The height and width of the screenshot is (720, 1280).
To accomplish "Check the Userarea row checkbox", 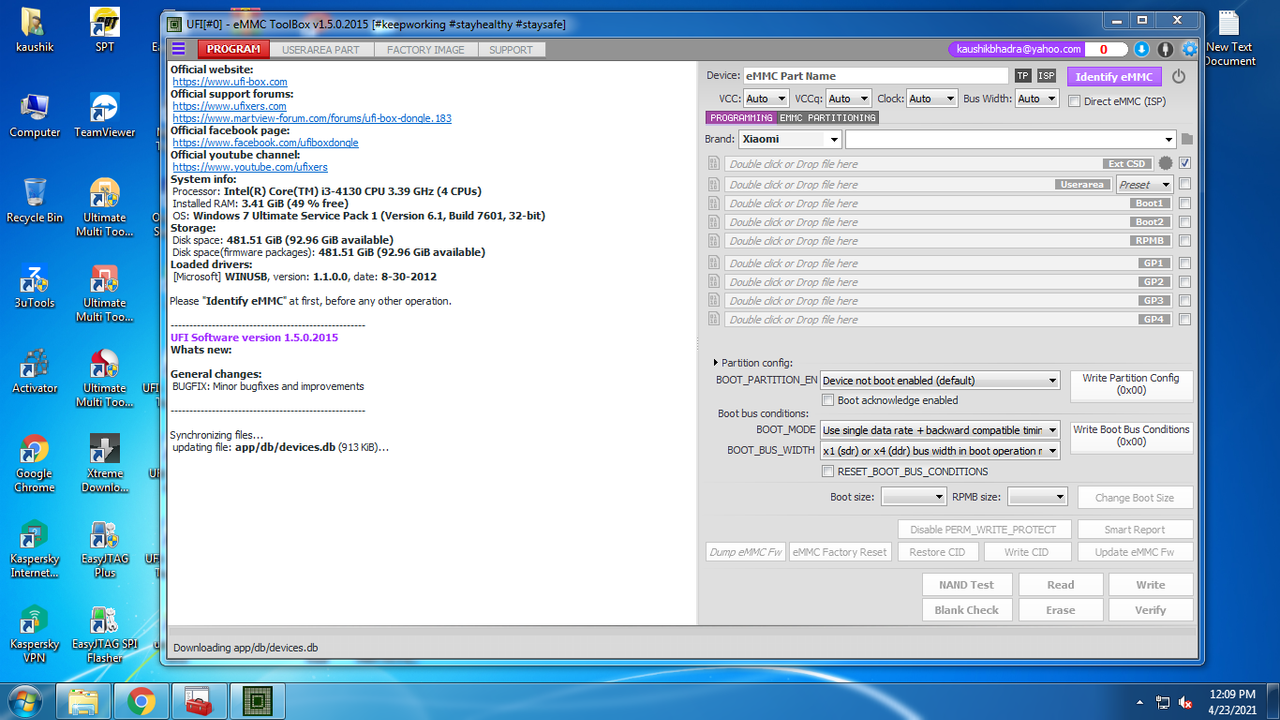I will click(1185, 184).
